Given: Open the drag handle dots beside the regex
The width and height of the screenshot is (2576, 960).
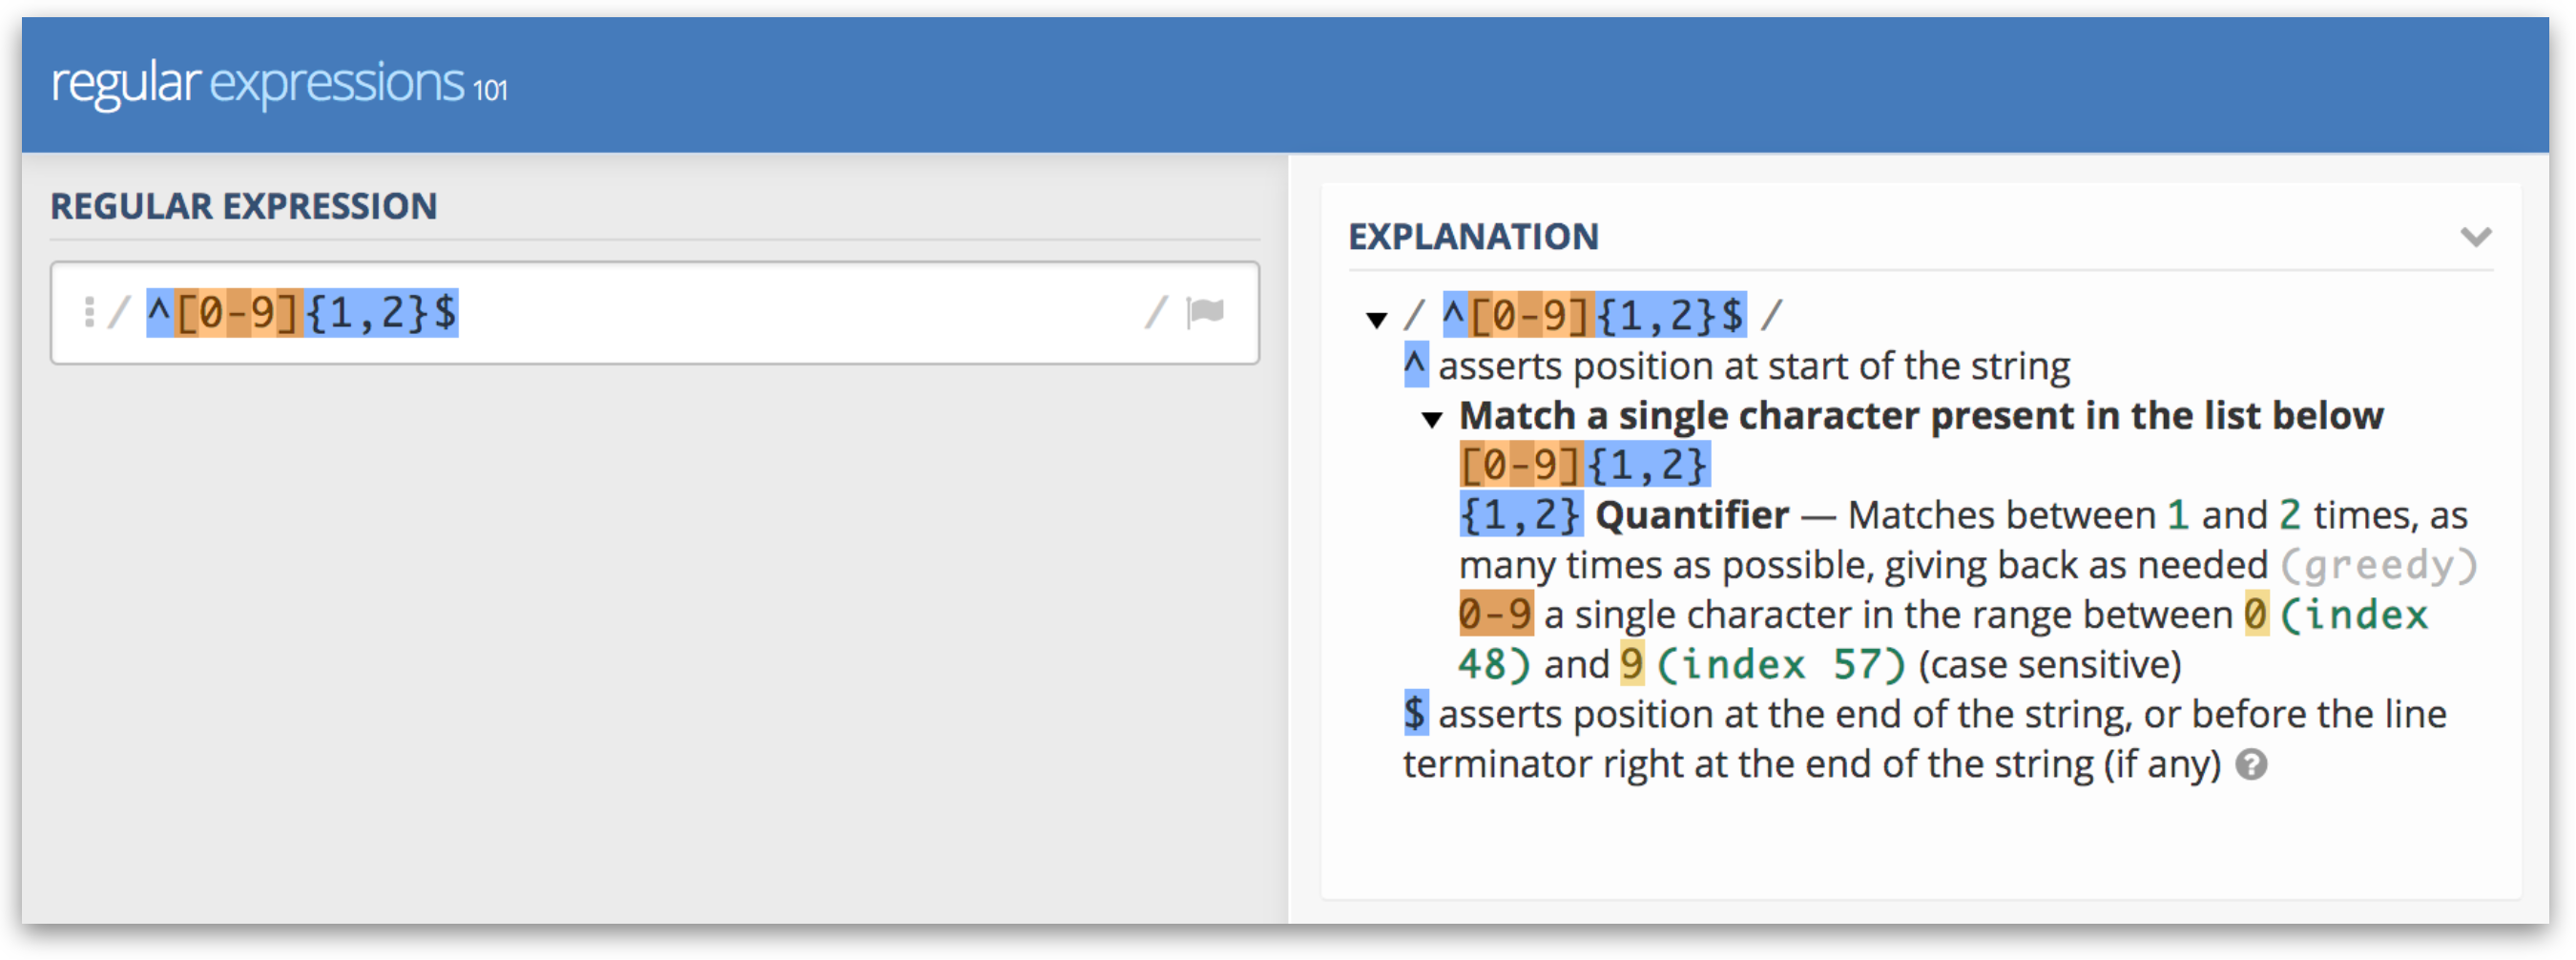Looking at the screenshot, I should [x=90, y=312].
